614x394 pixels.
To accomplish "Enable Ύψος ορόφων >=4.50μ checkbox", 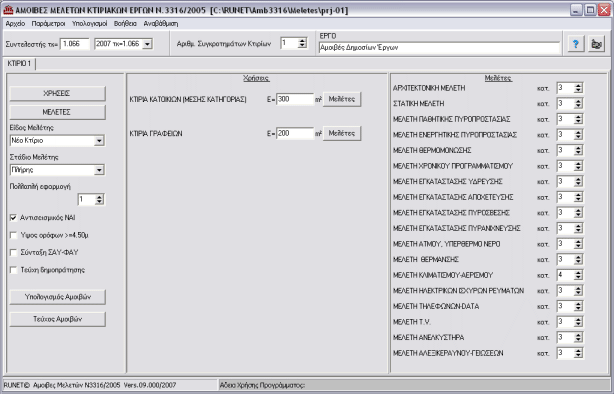I will tap(14, 235).
